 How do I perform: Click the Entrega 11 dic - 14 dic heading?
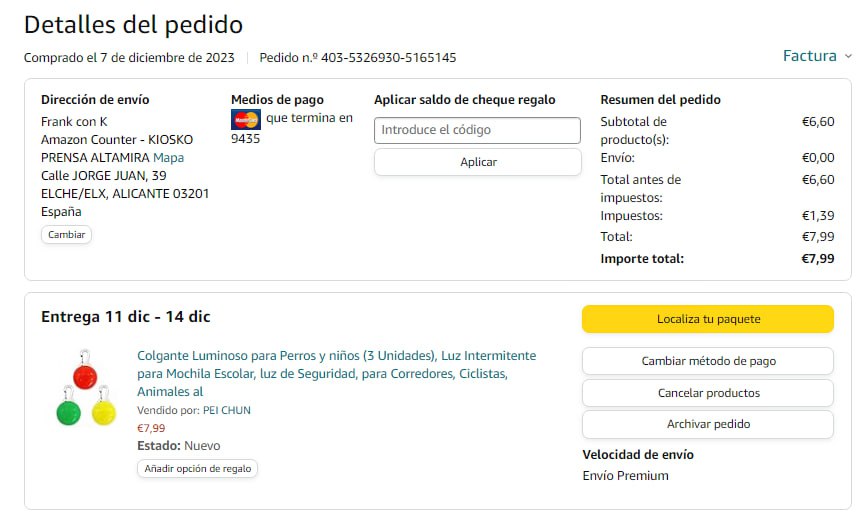(x=125, y=317)
